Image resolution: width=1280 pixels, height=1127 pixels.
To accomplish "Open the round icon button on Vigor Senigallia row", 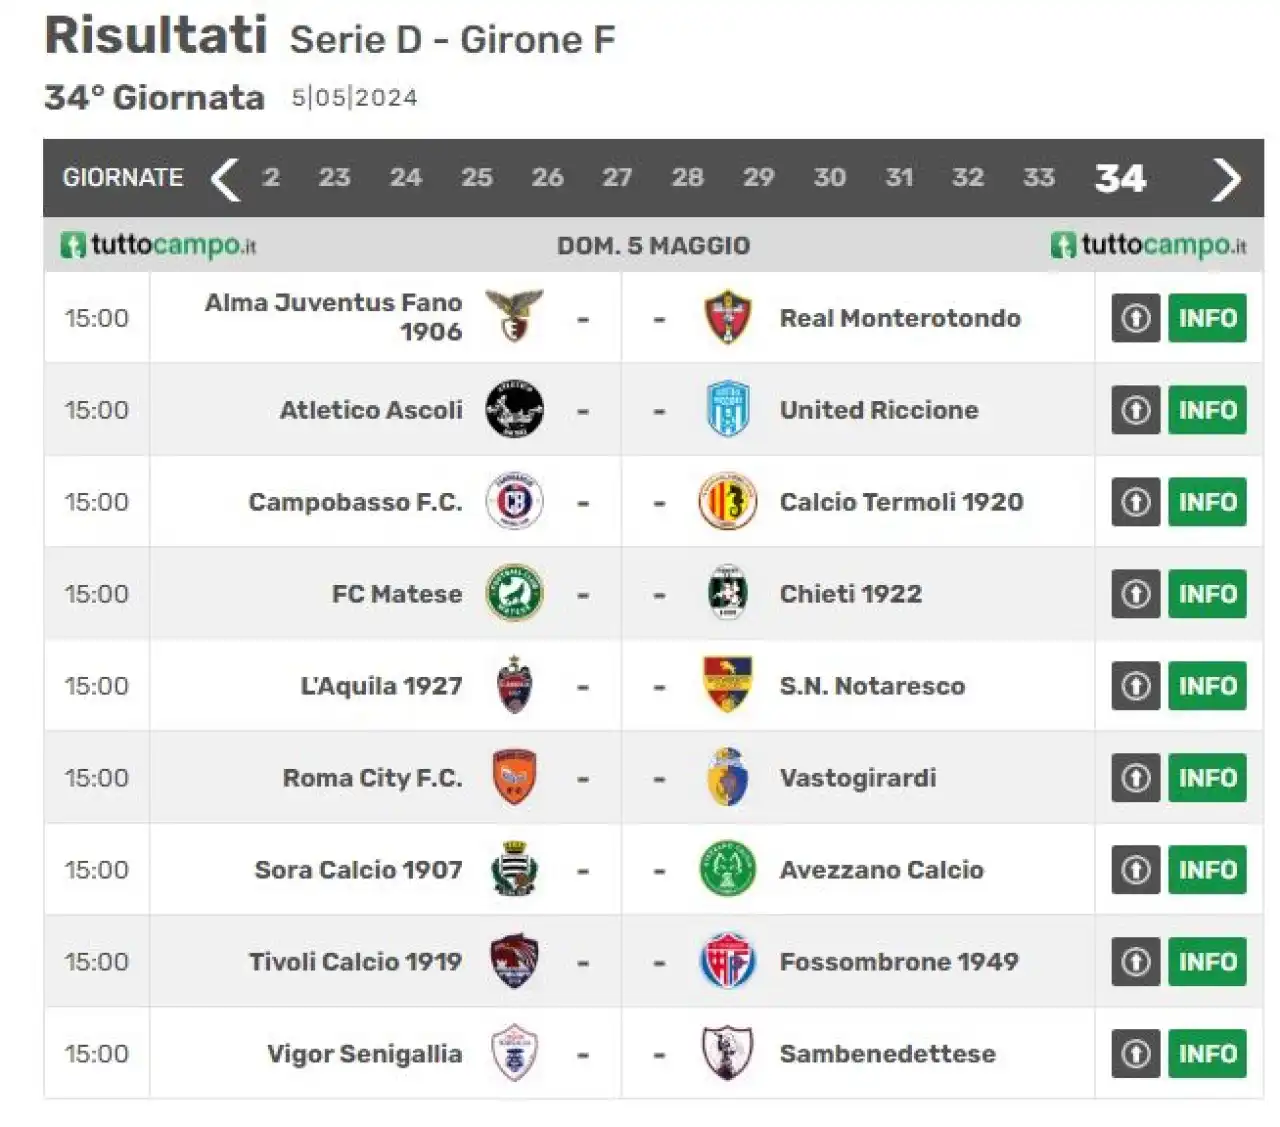I will click(x=1135, y=1053).
